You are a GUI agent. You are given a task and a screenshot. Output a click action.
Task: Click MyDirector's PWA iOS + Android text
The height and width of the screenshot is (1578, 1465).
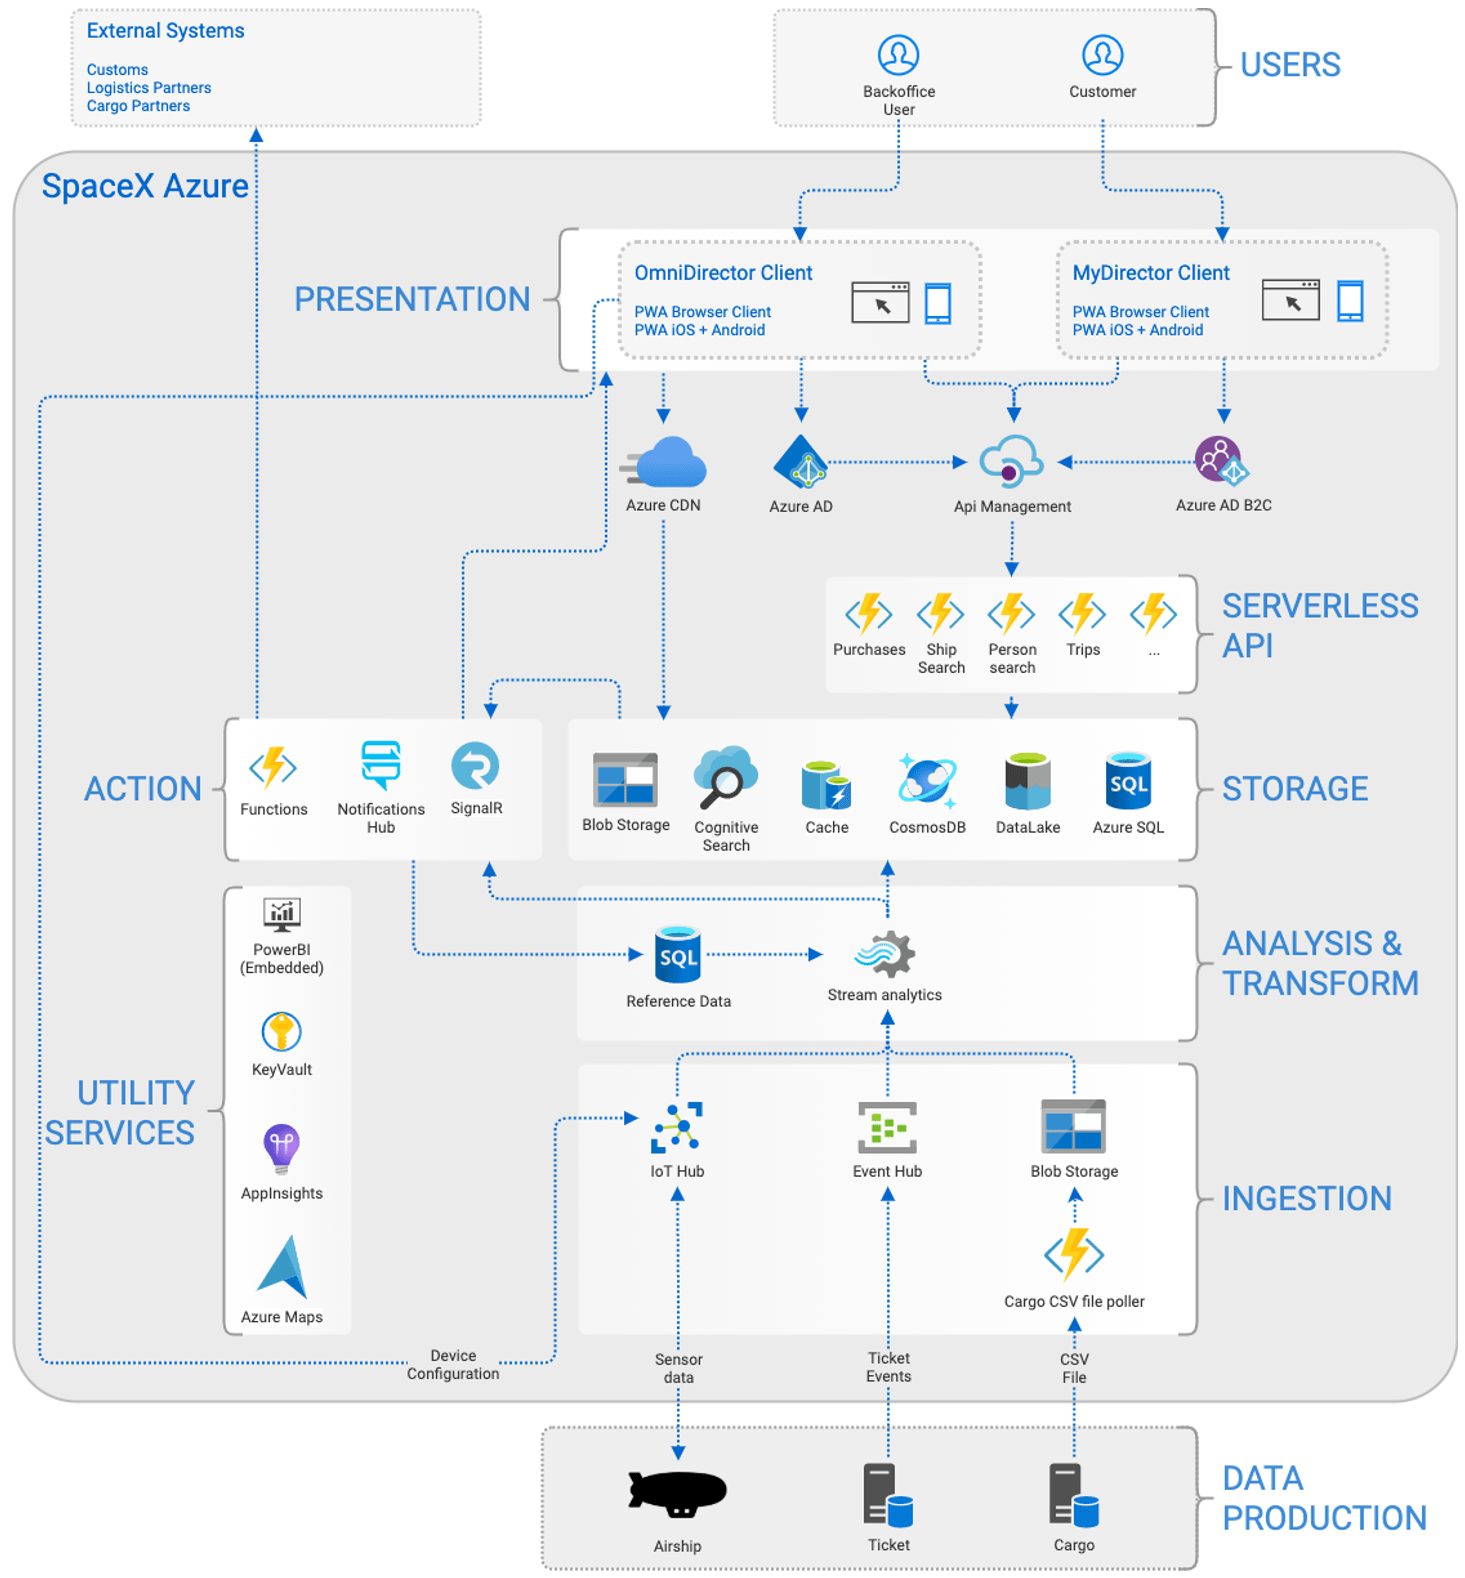[1137, 330]
